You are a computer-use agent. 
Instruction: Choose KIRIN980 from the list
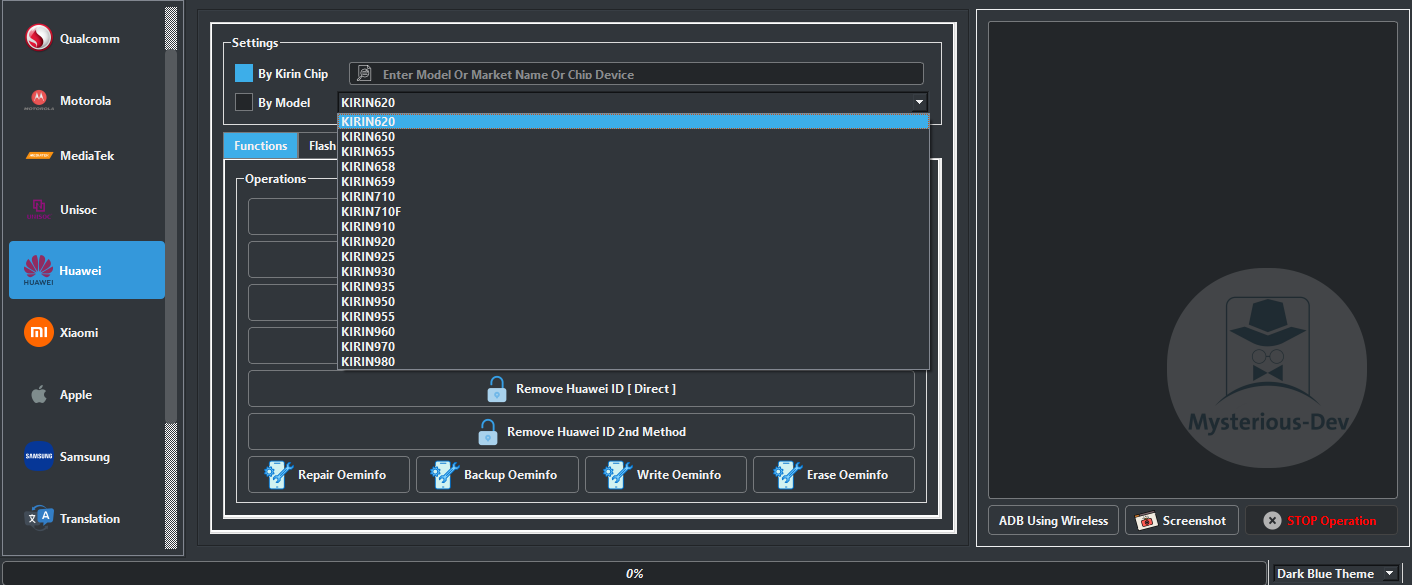tap(633, 362)
